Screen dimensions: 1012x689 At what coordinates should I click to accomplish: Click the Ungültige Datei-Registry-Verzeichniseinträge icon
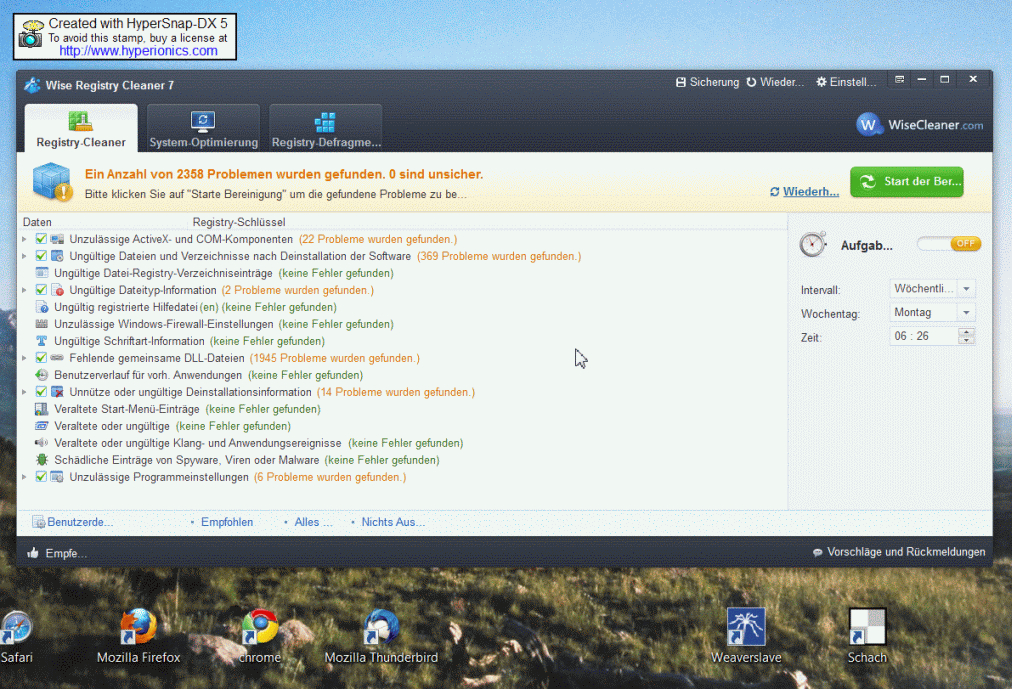coord(42,273)
